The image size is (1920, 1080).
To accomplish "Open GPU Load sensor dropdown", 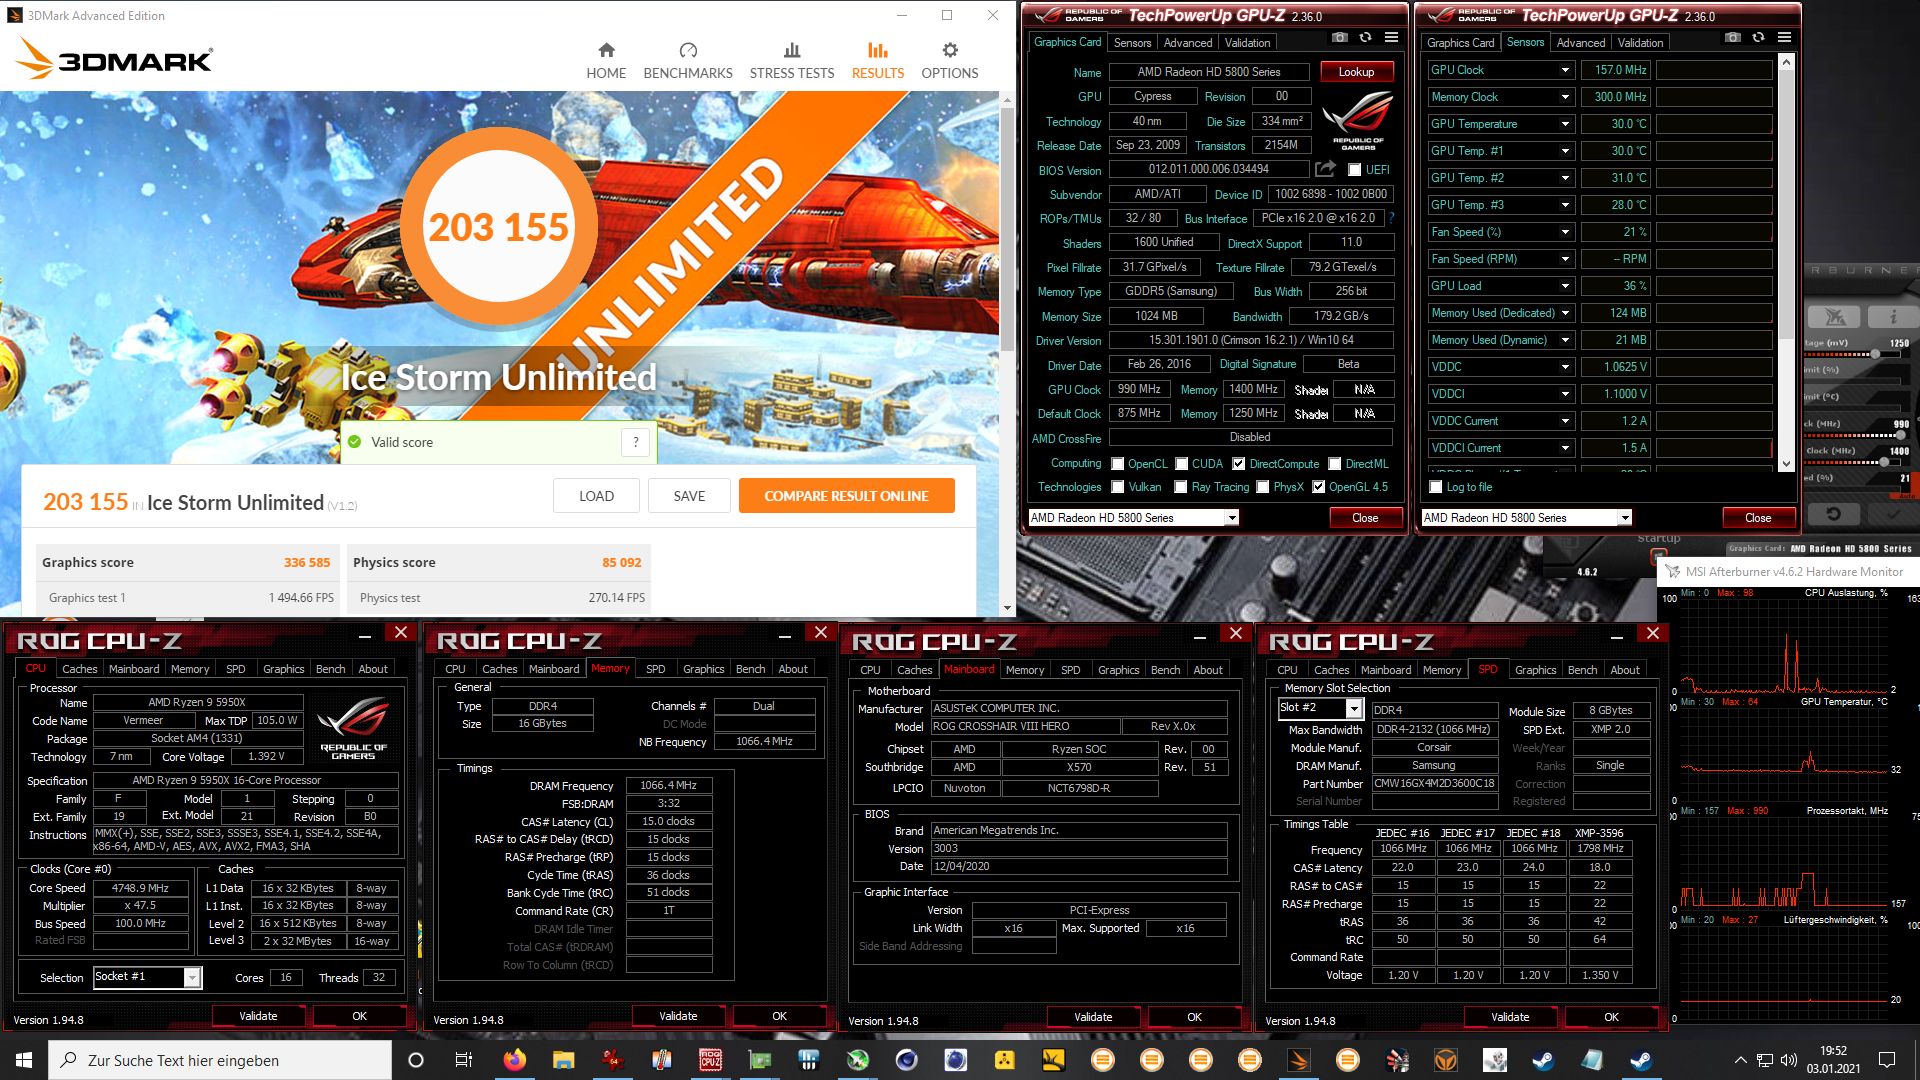I will click(1565, 286).
